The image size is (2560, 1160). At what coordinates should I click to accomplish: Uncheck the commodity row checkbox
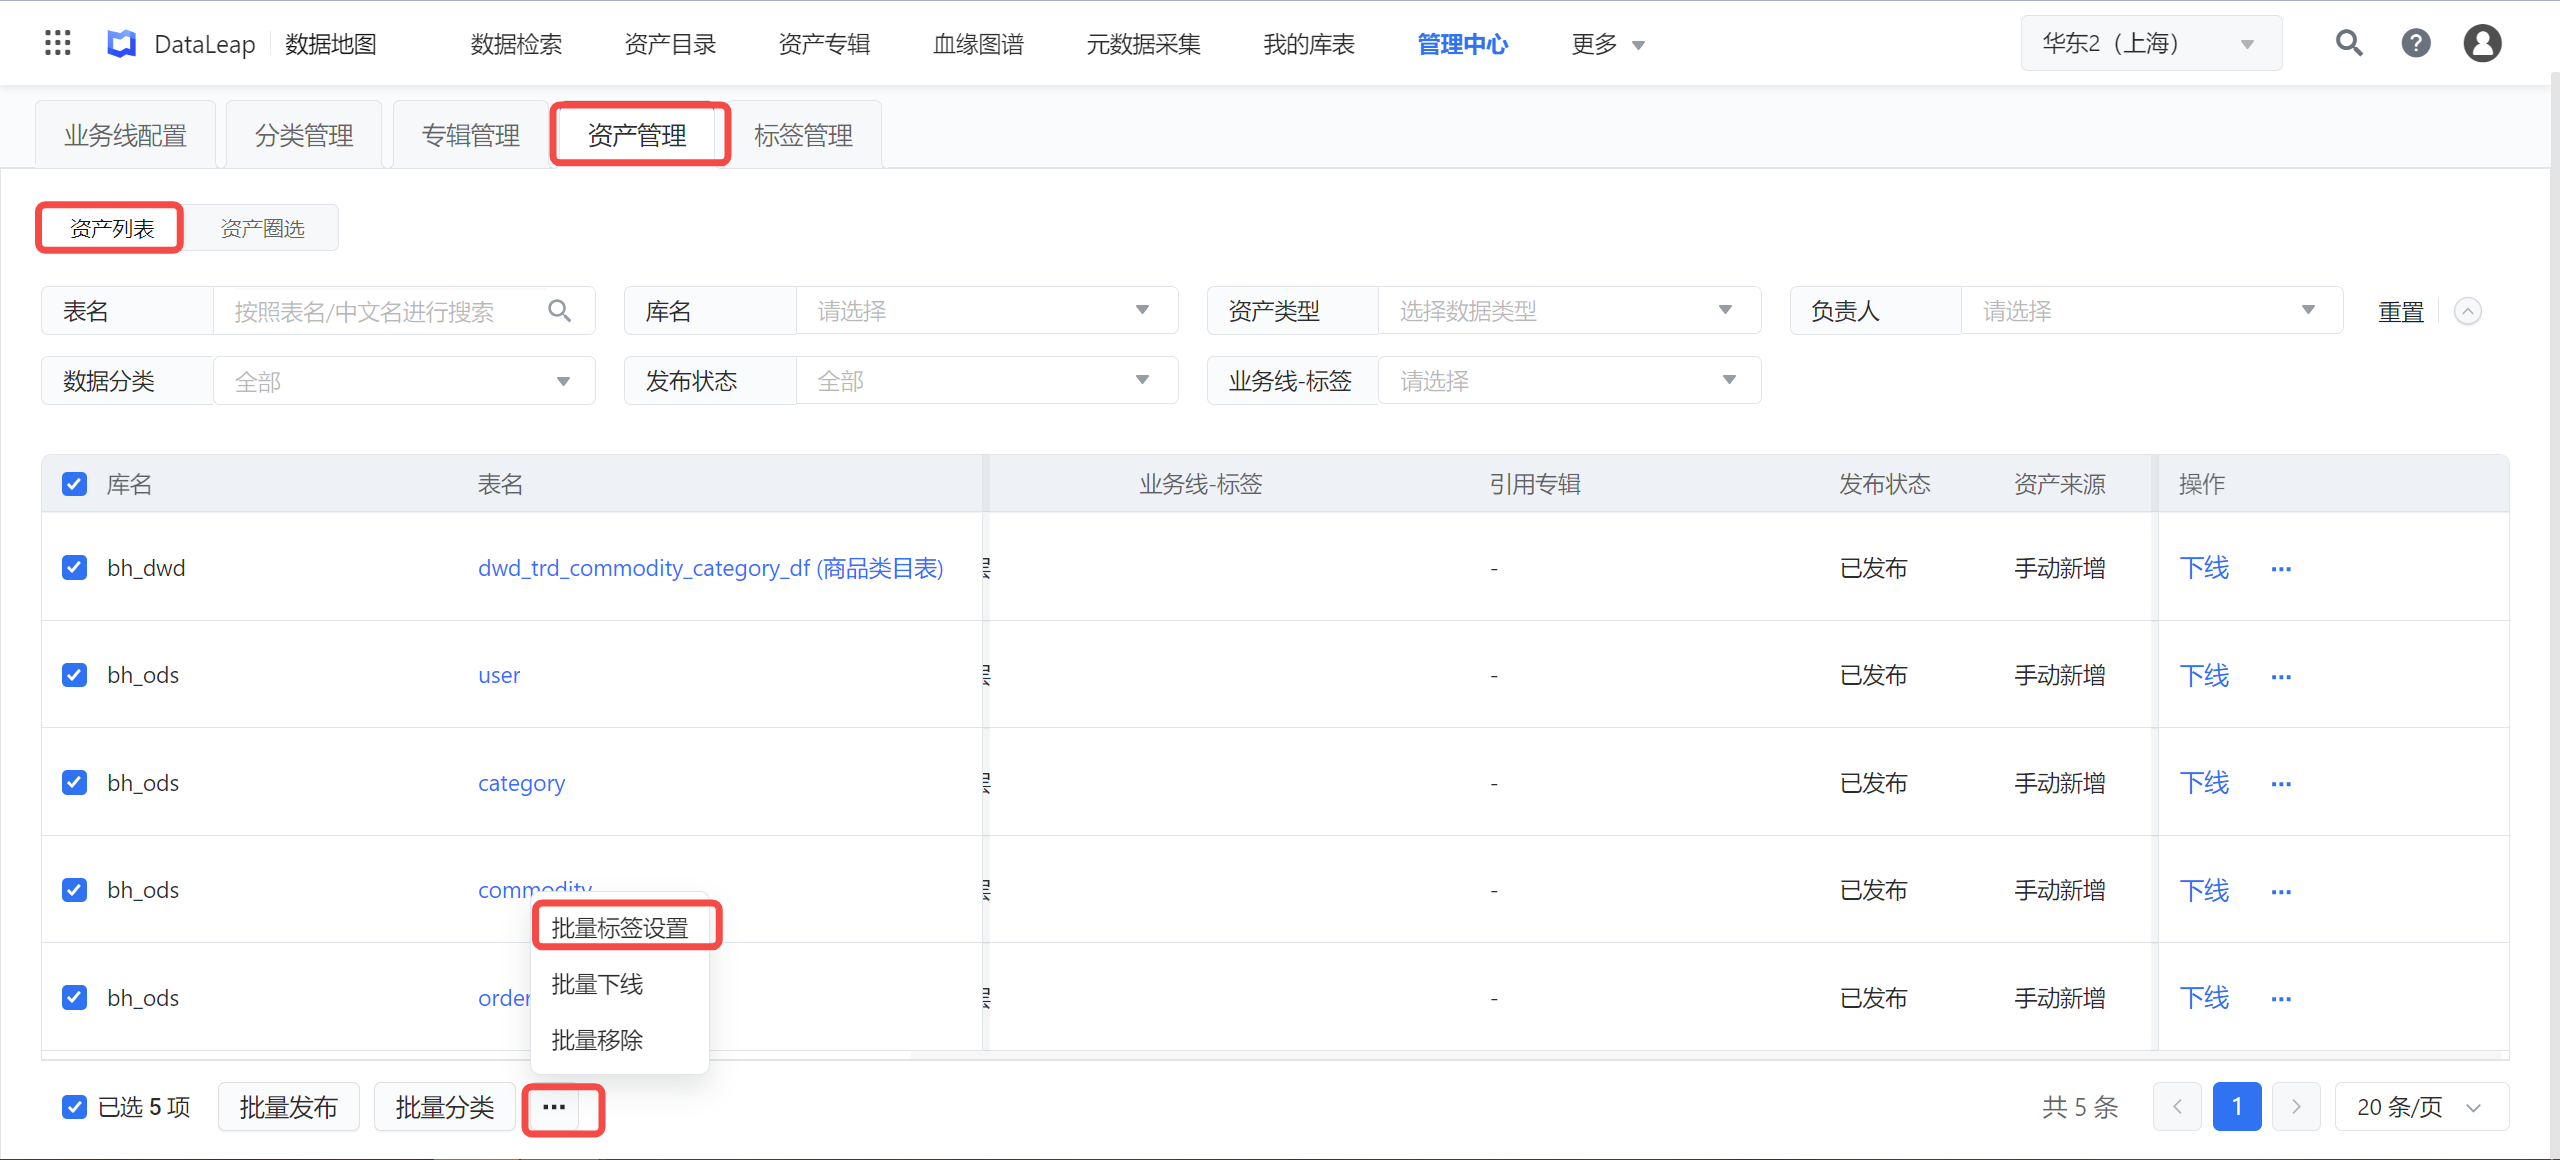tap(74, 890)
